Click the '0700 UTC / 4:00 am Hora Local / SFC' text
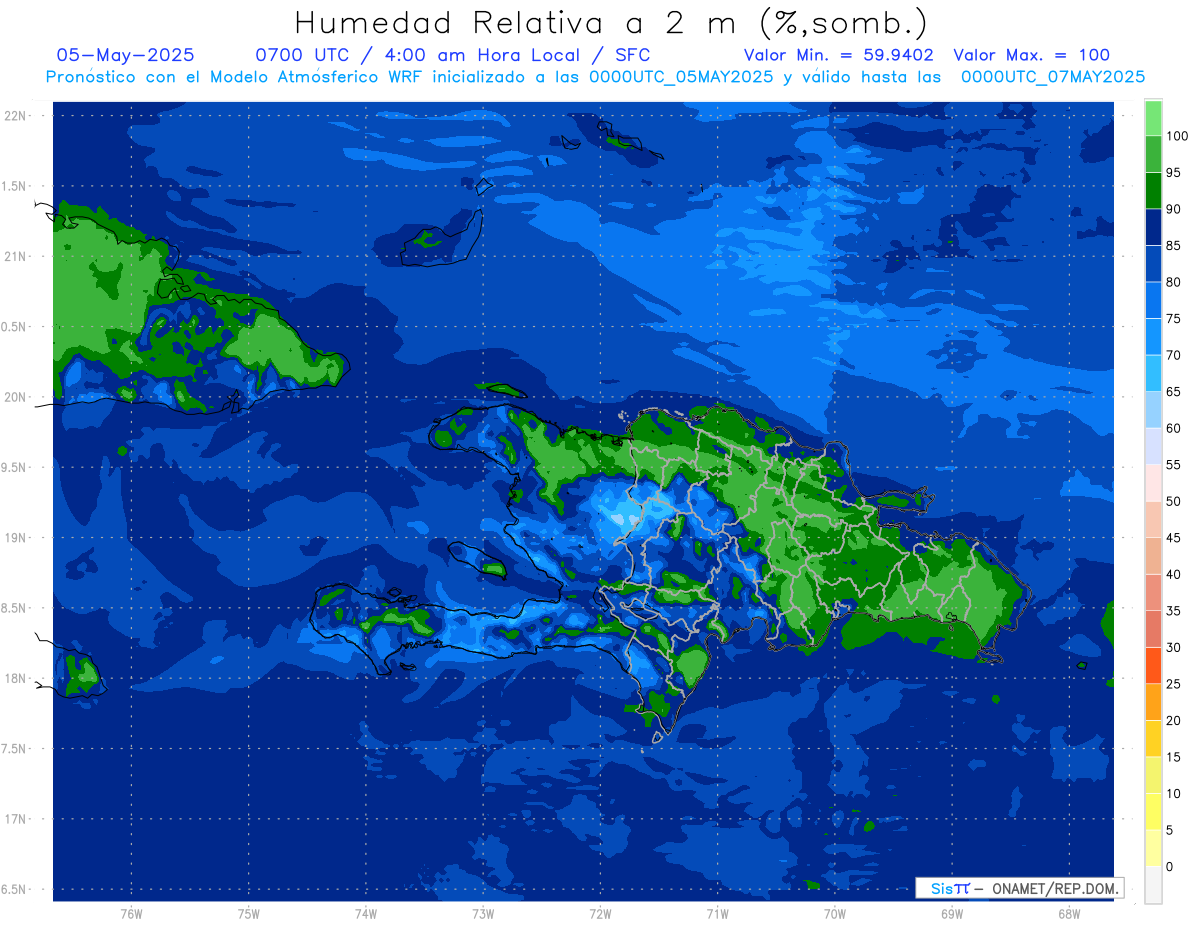The width and height of the screenshot is (1200, 927). point(453,55)
